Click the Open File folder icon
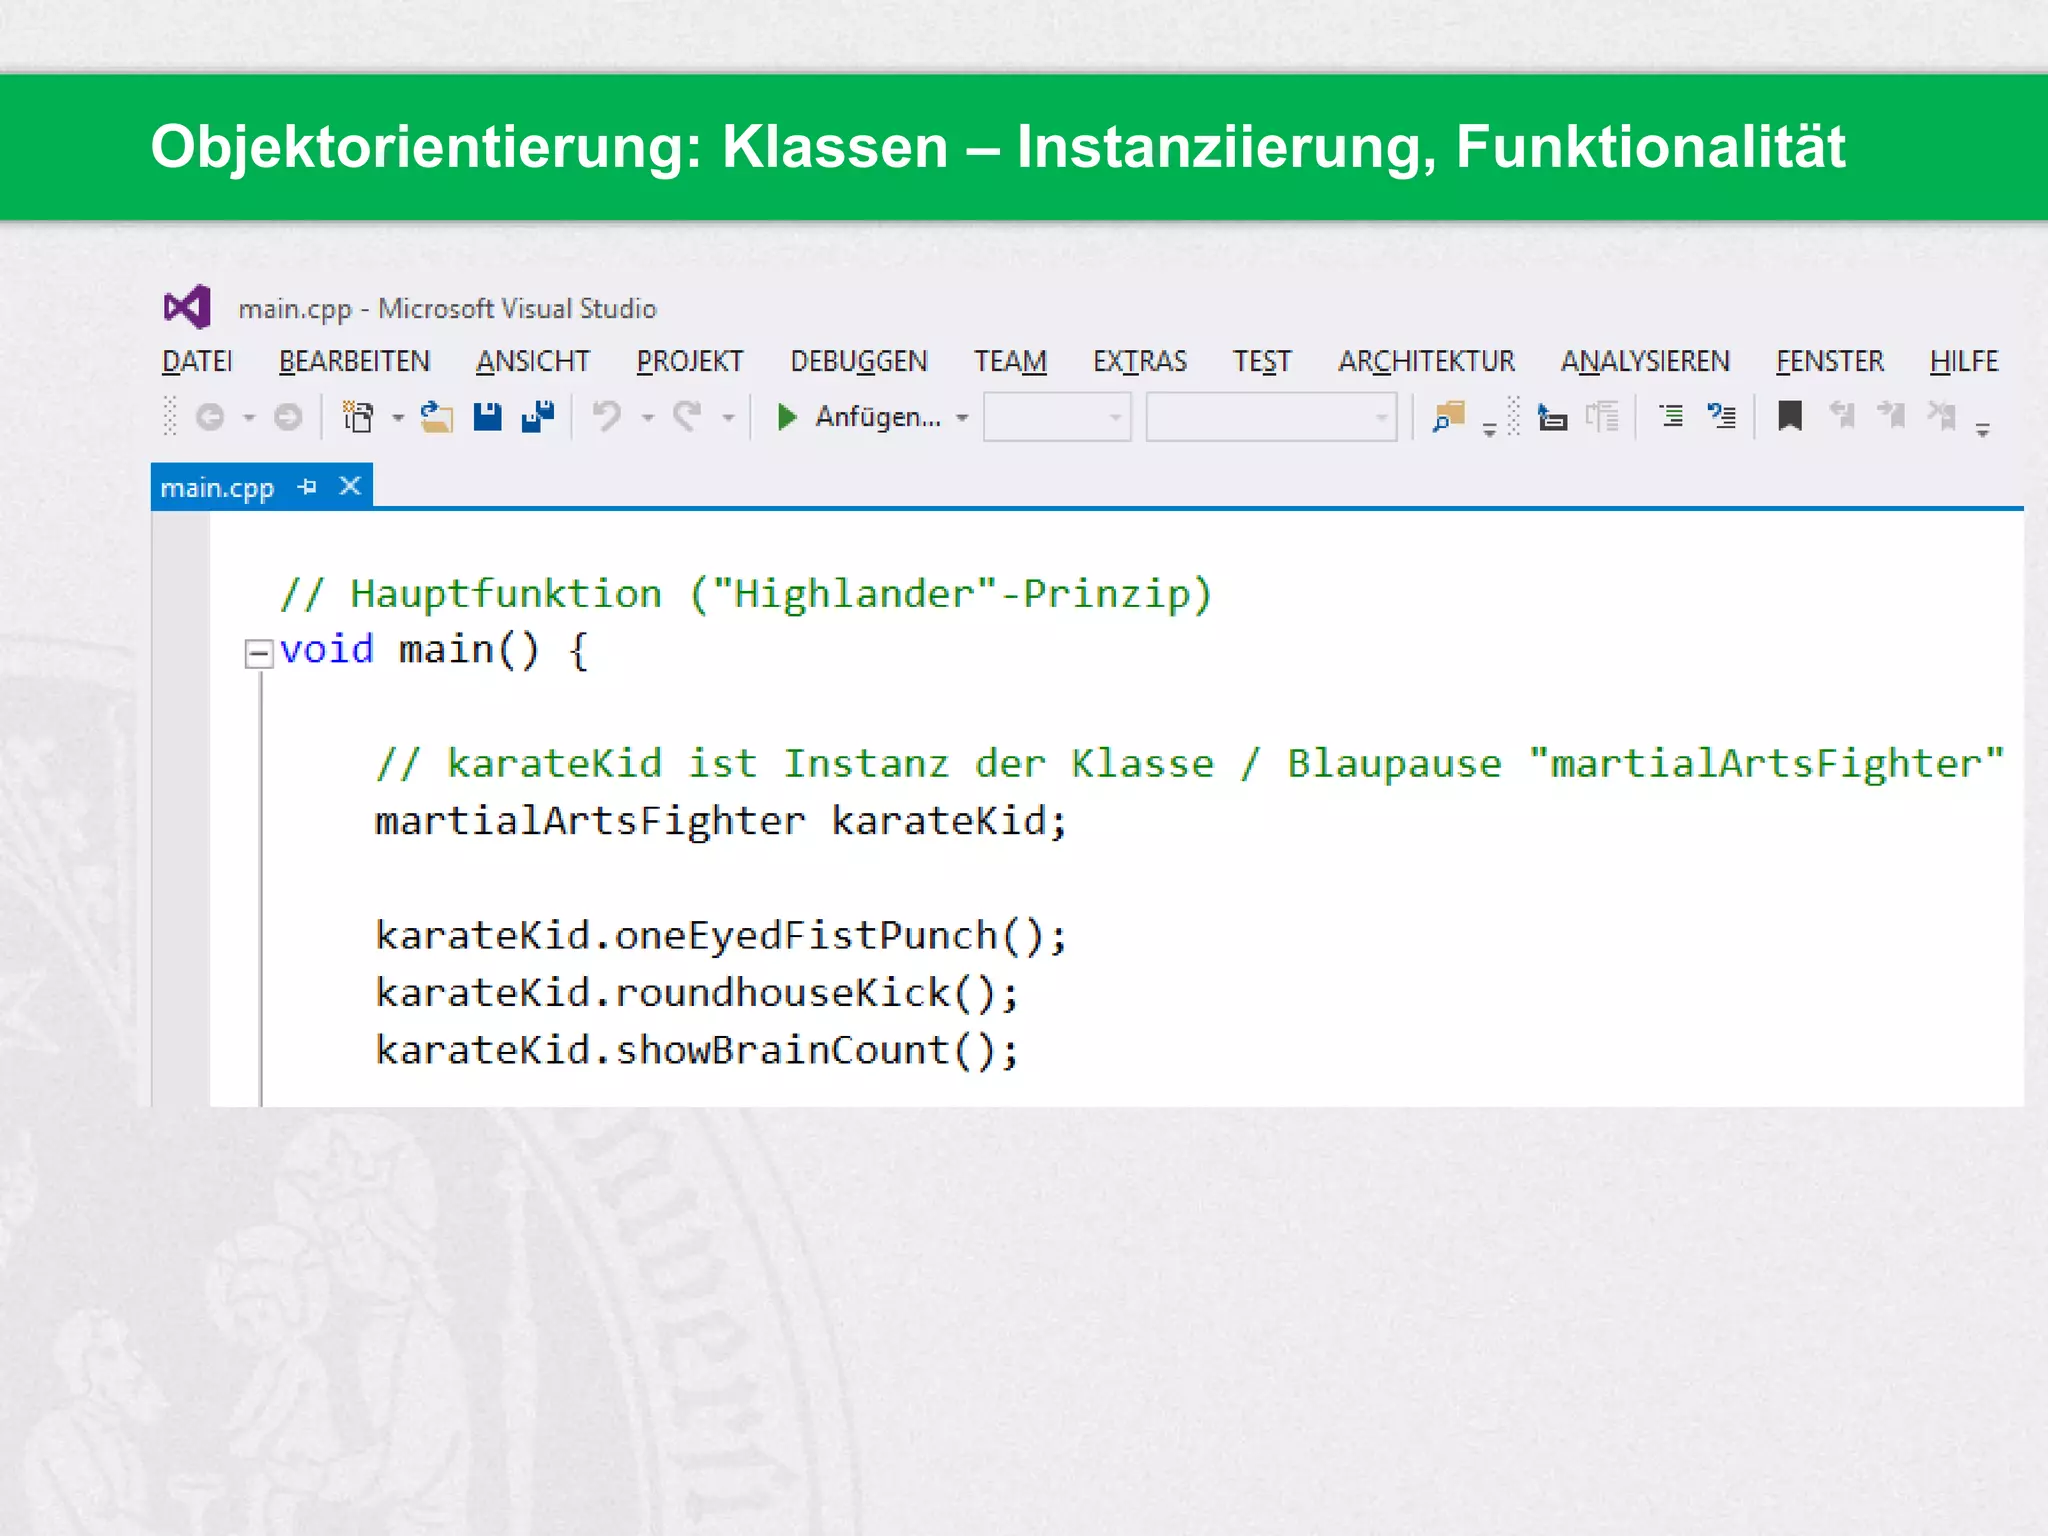 [x=436, y=416]
